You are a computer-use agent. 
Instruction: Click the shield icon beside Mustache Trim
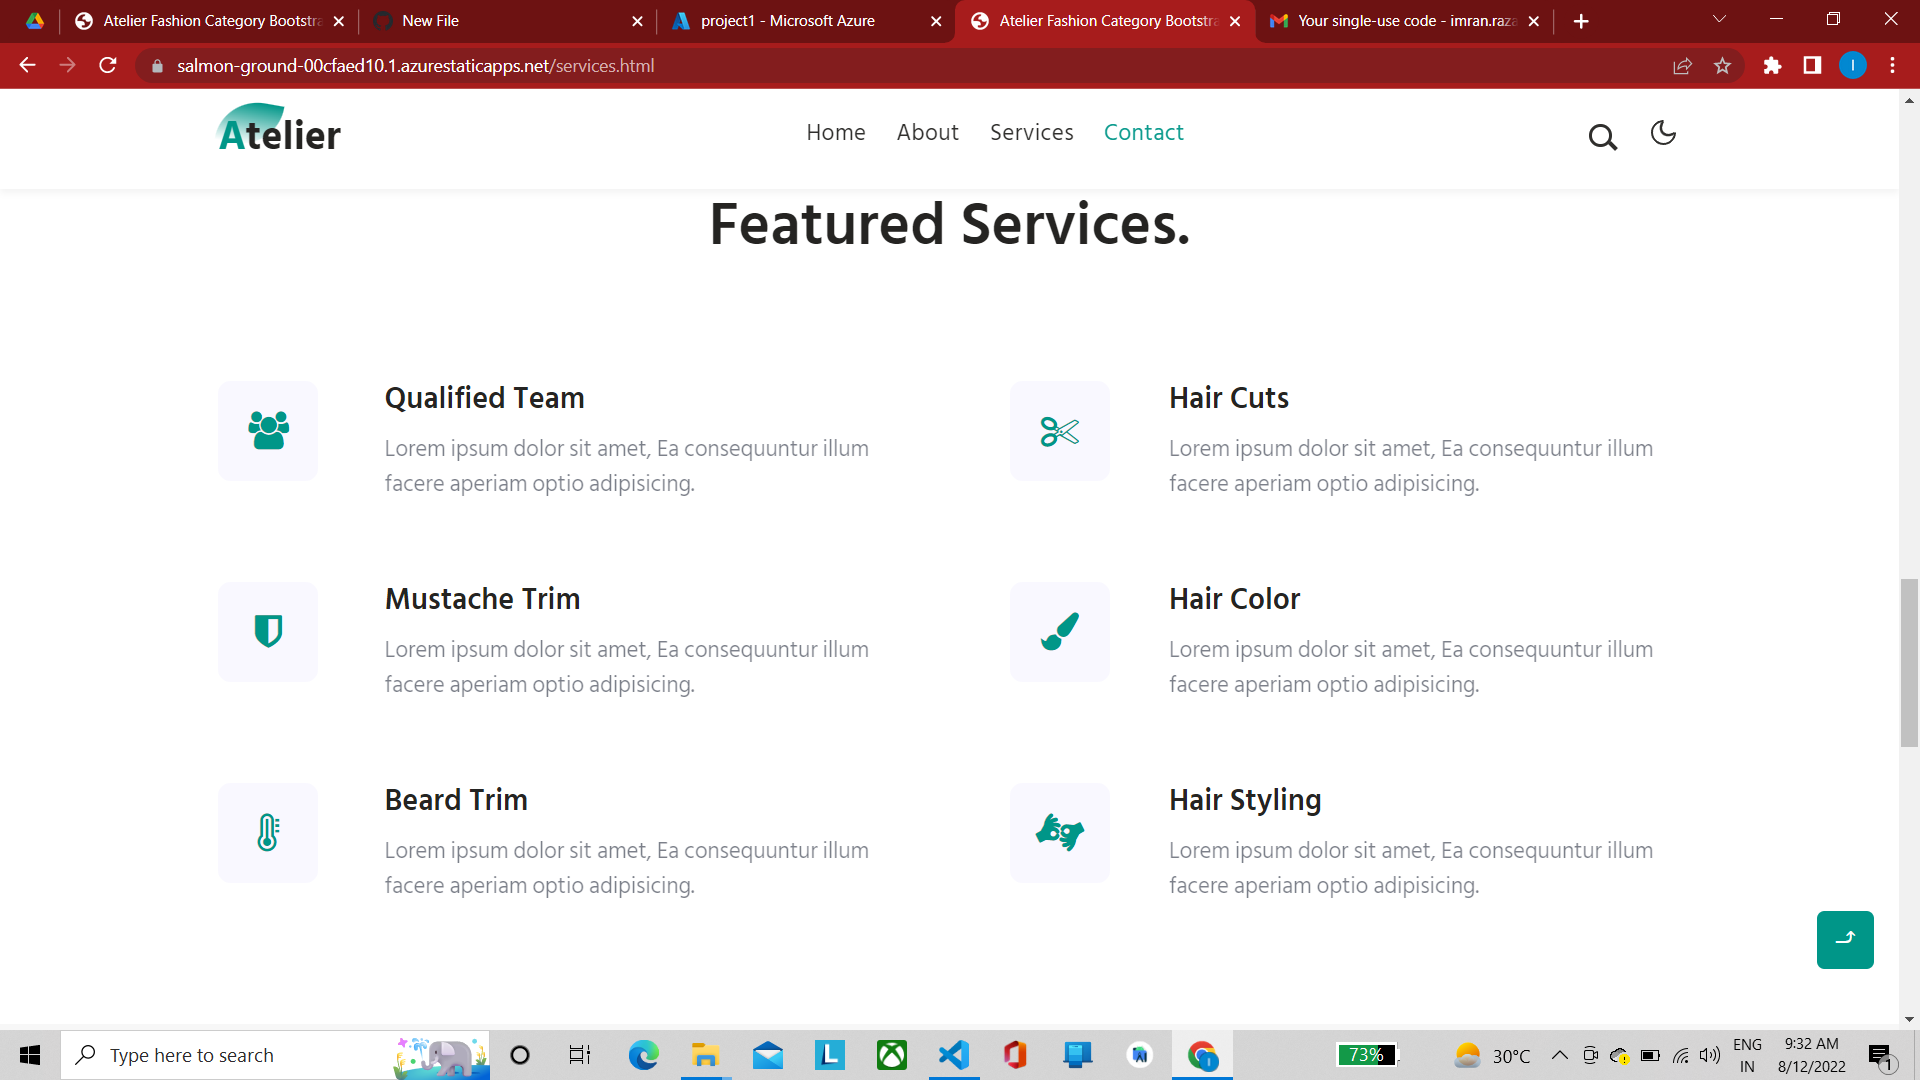click(267, 631)
